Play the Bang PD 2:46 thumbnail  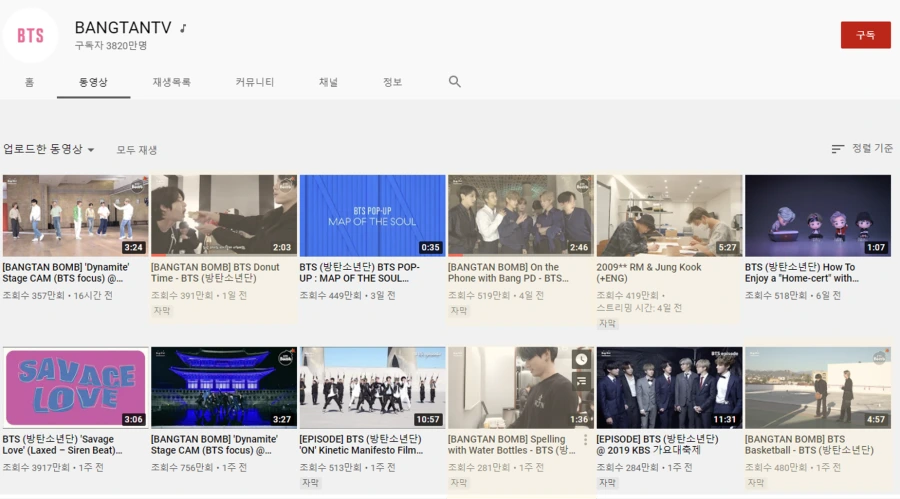[521, 215]
